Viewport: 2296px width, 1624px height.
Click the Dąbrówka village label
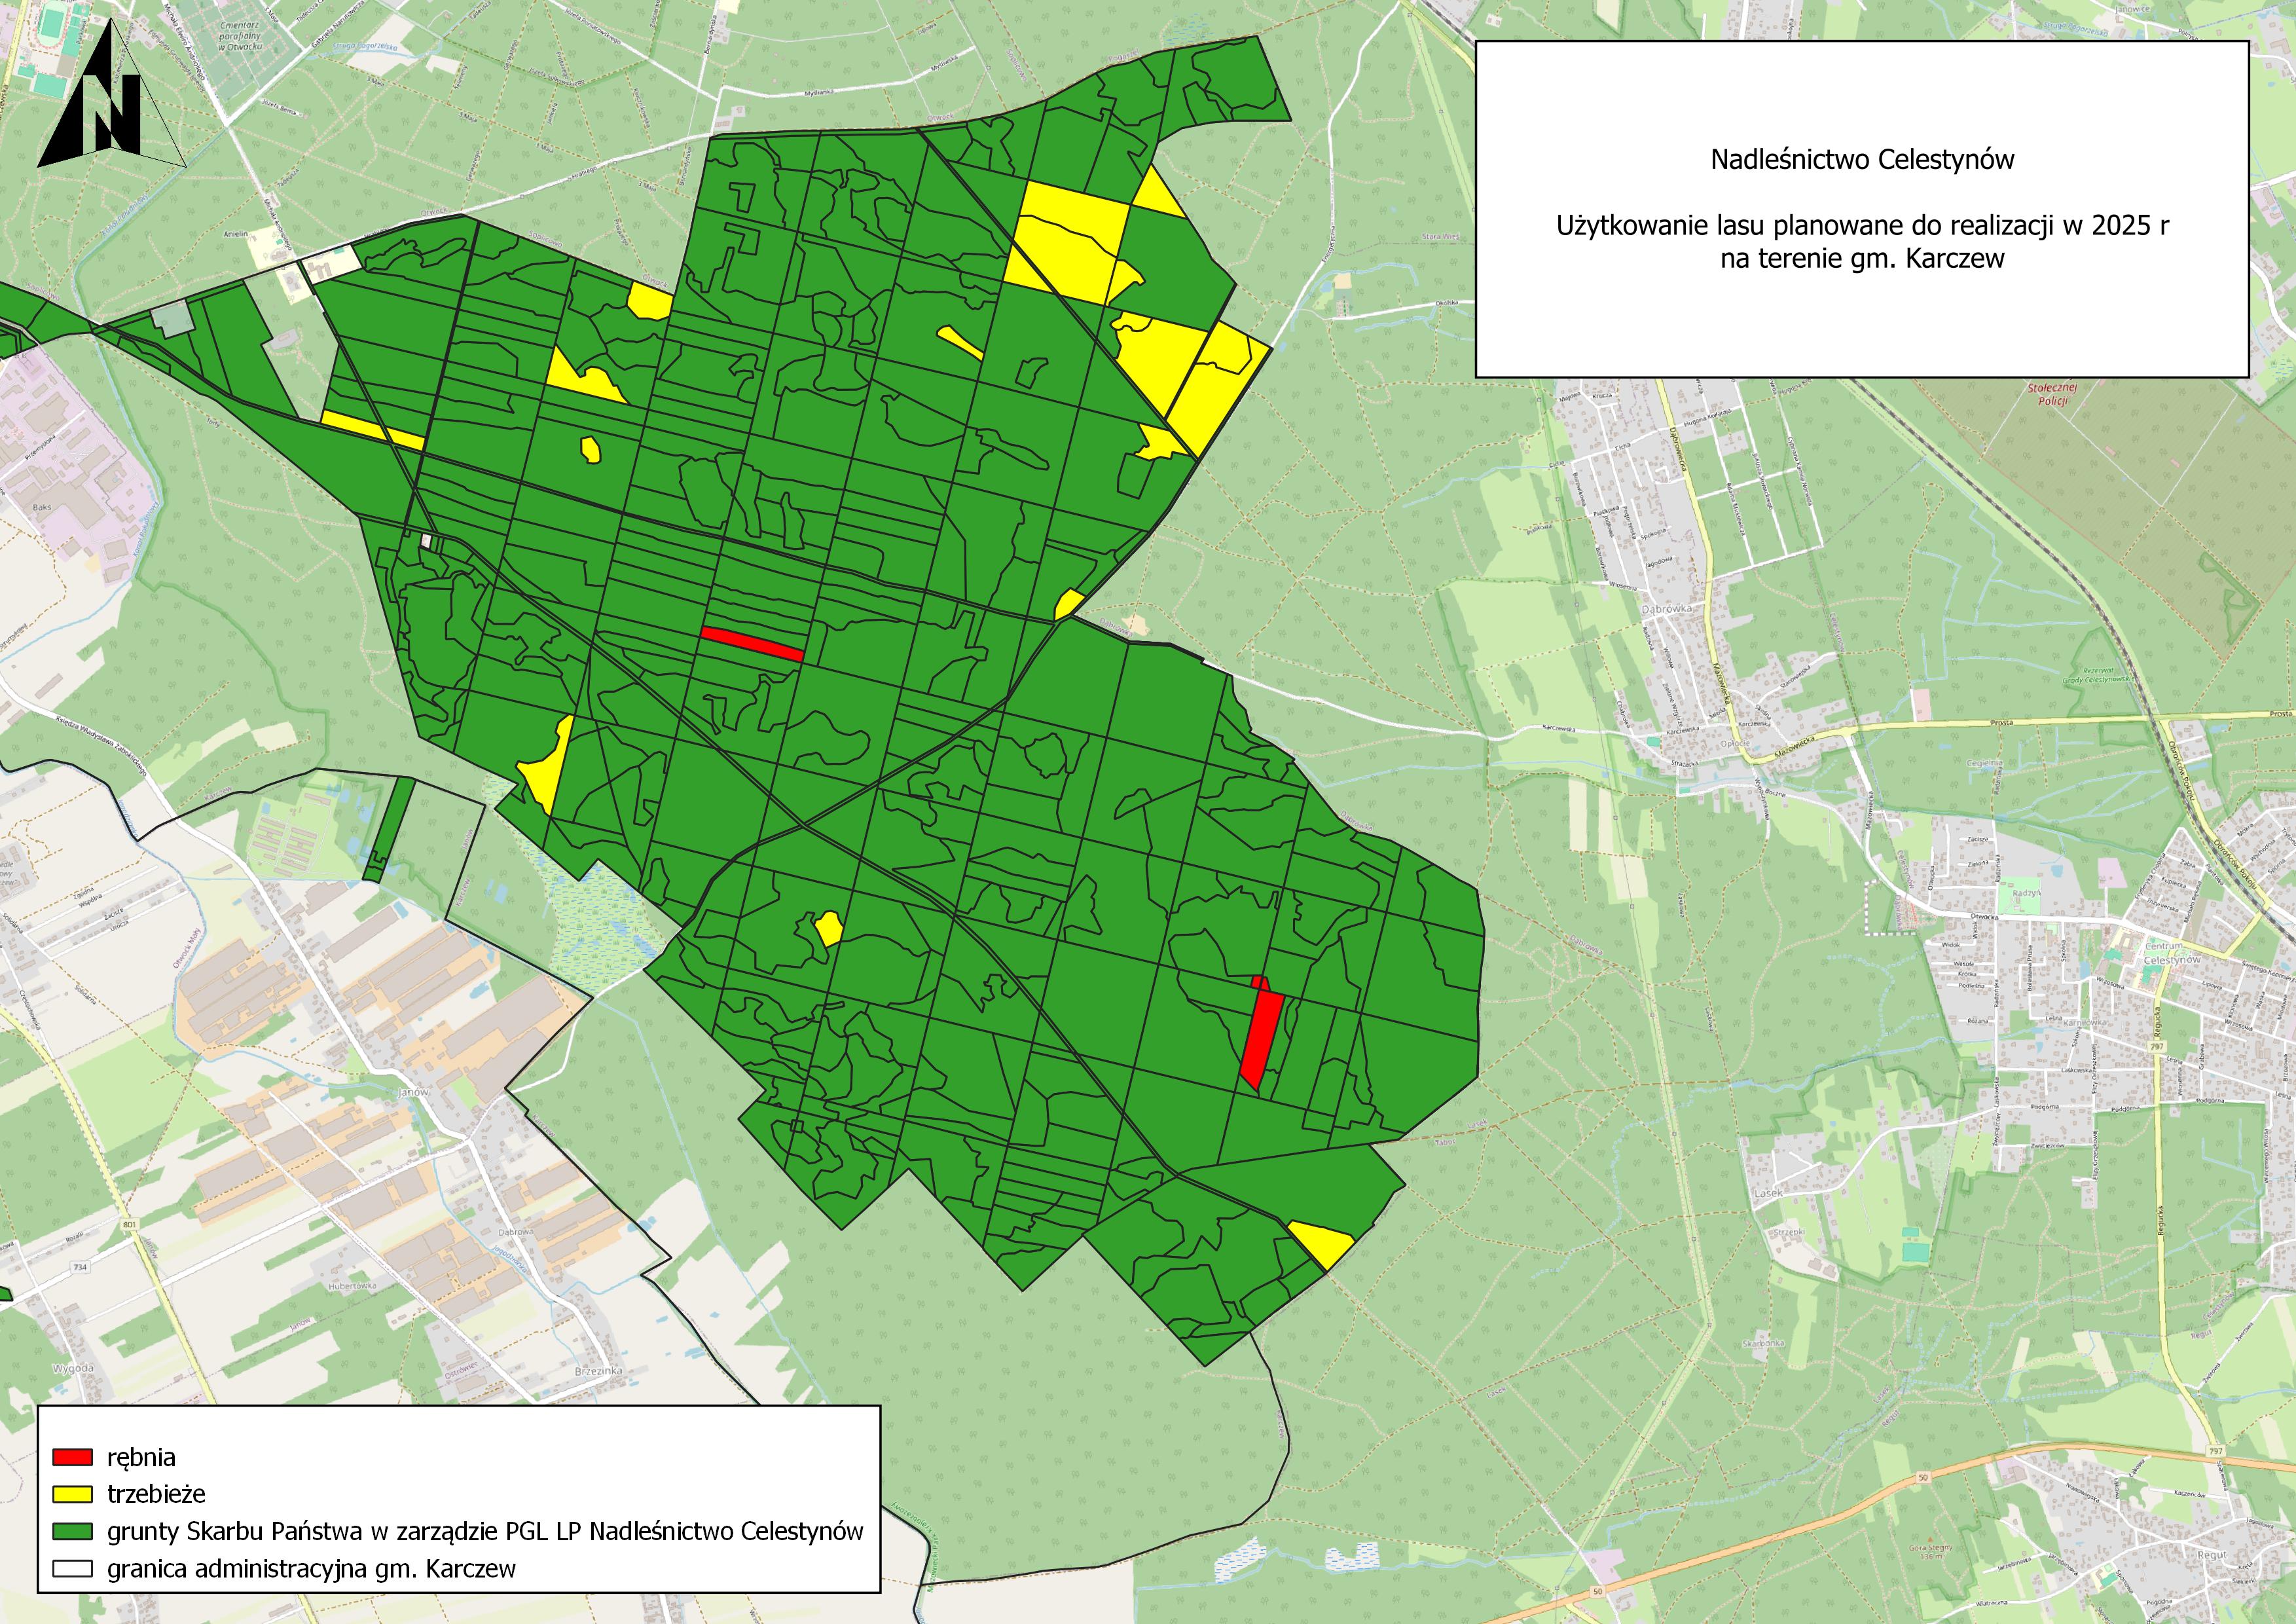1665,608
